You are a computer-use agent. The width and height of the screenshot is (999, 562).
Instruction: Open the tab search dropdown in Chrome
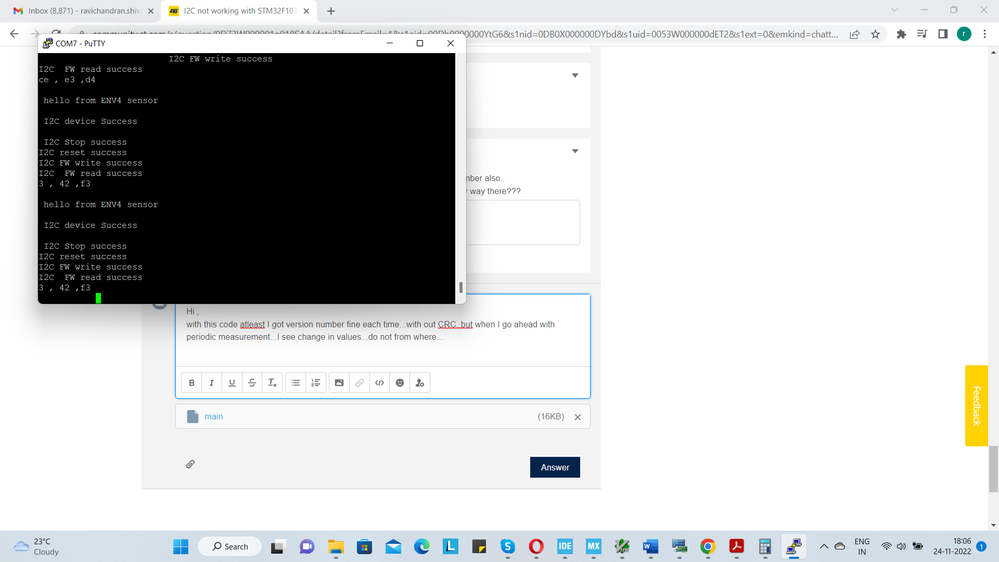pyautogui.click(x=895, y=10)
